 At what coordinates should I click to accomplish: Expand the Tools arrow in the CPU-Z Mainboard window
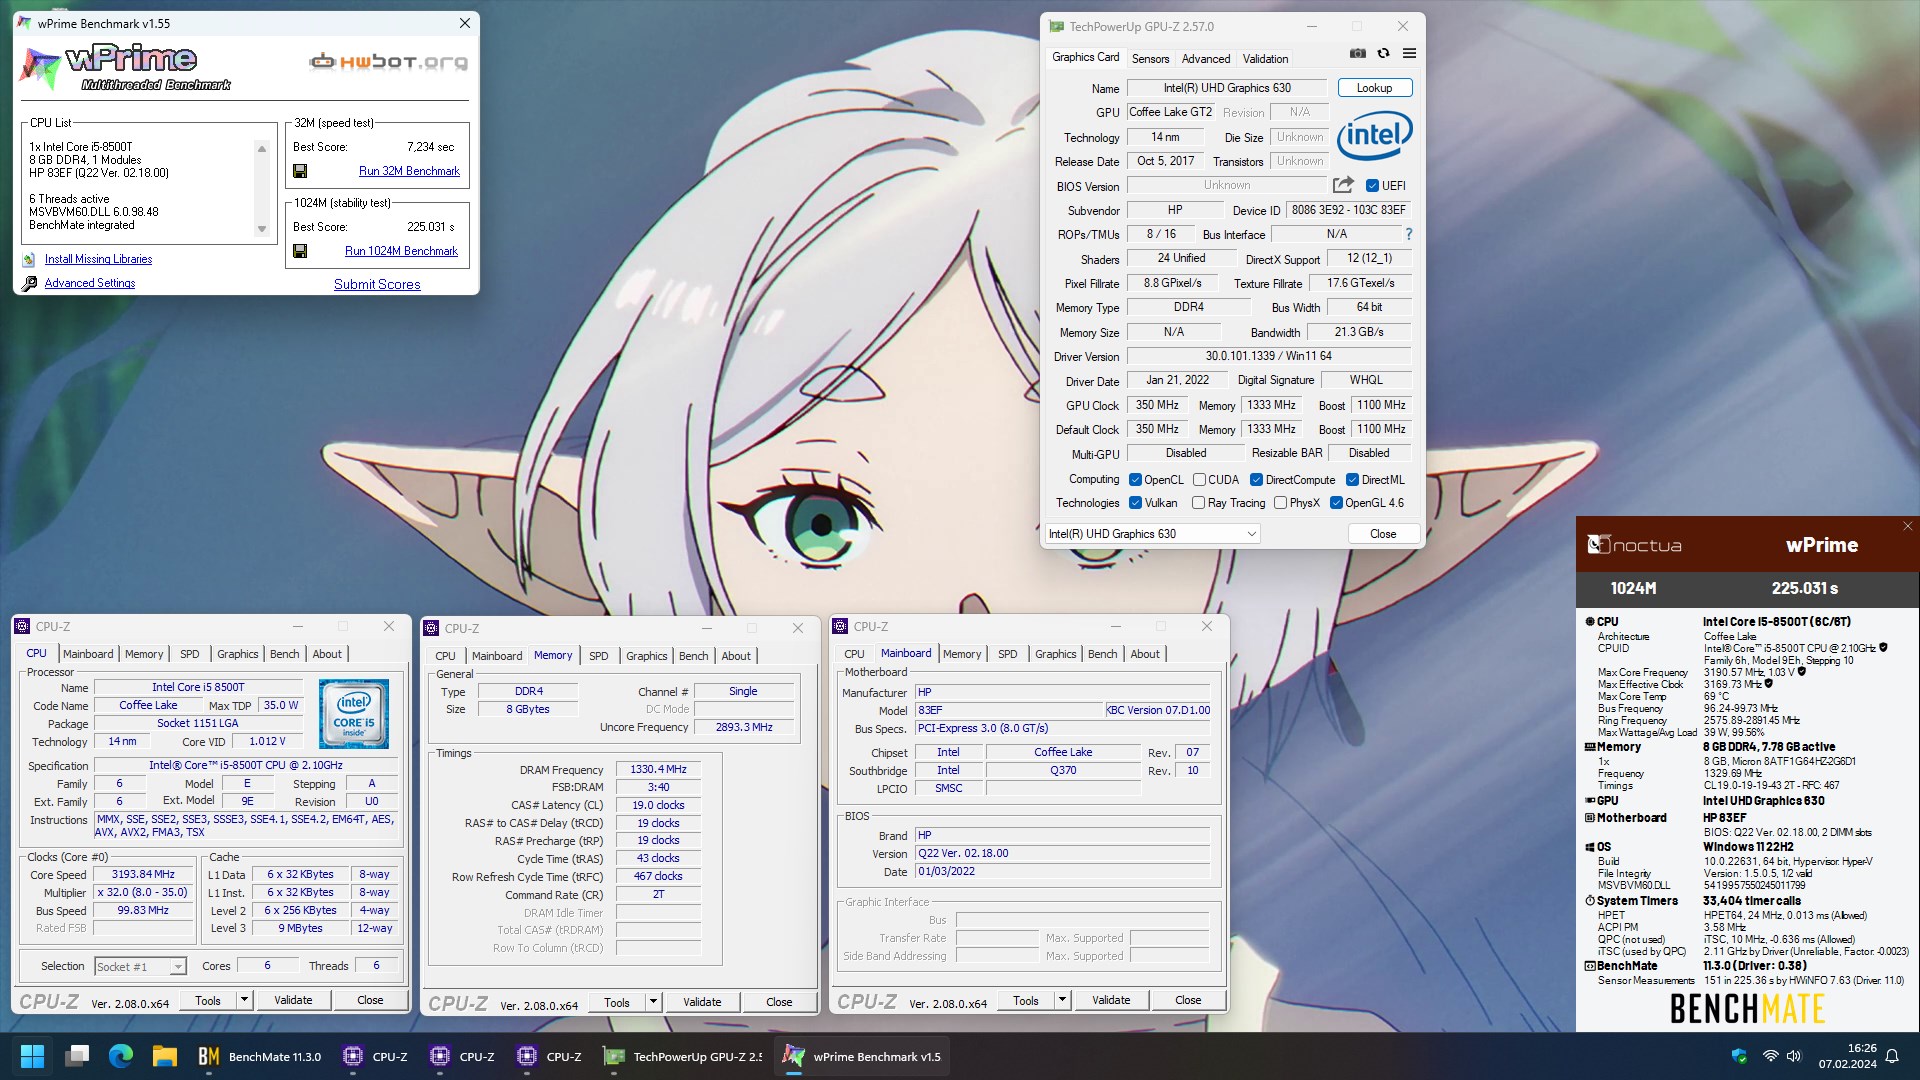1061,1000
